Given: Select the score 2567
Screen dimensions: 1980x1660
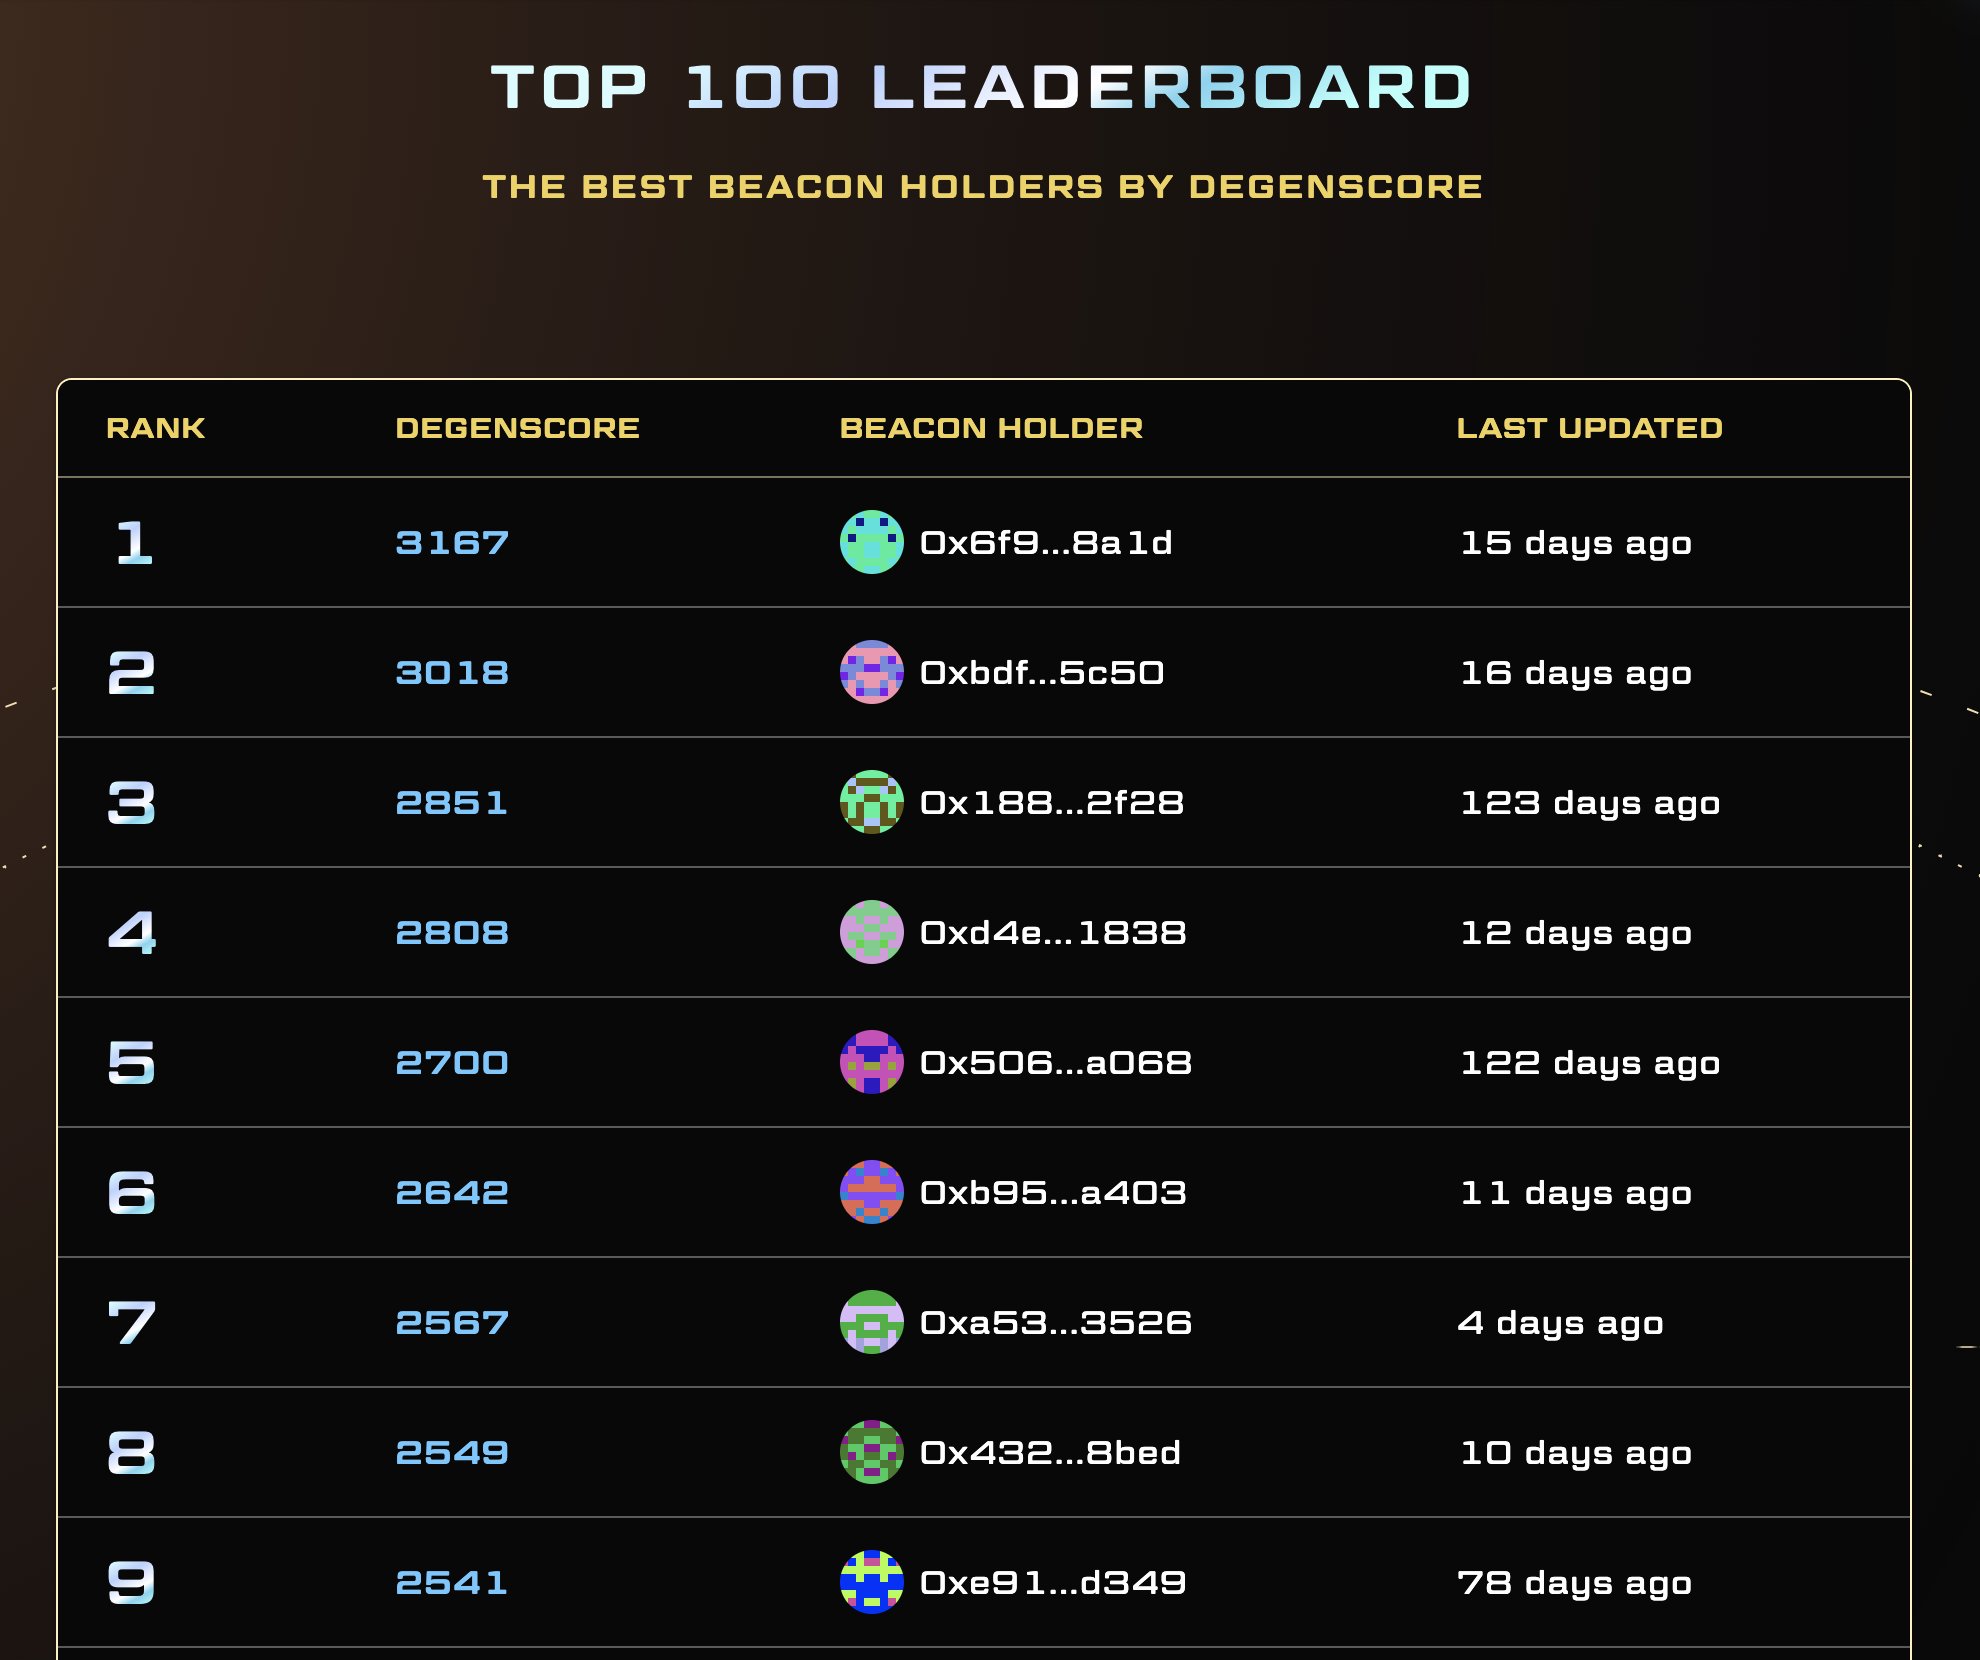Looking at the screenshot, I should 452,1323.
